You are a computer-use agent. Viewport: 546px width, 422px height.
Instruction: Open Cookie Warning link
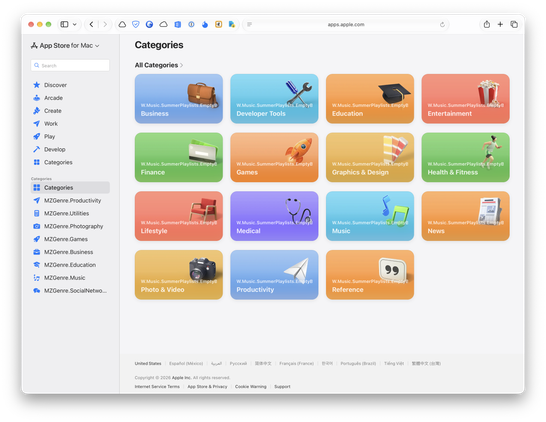point(251,386)
